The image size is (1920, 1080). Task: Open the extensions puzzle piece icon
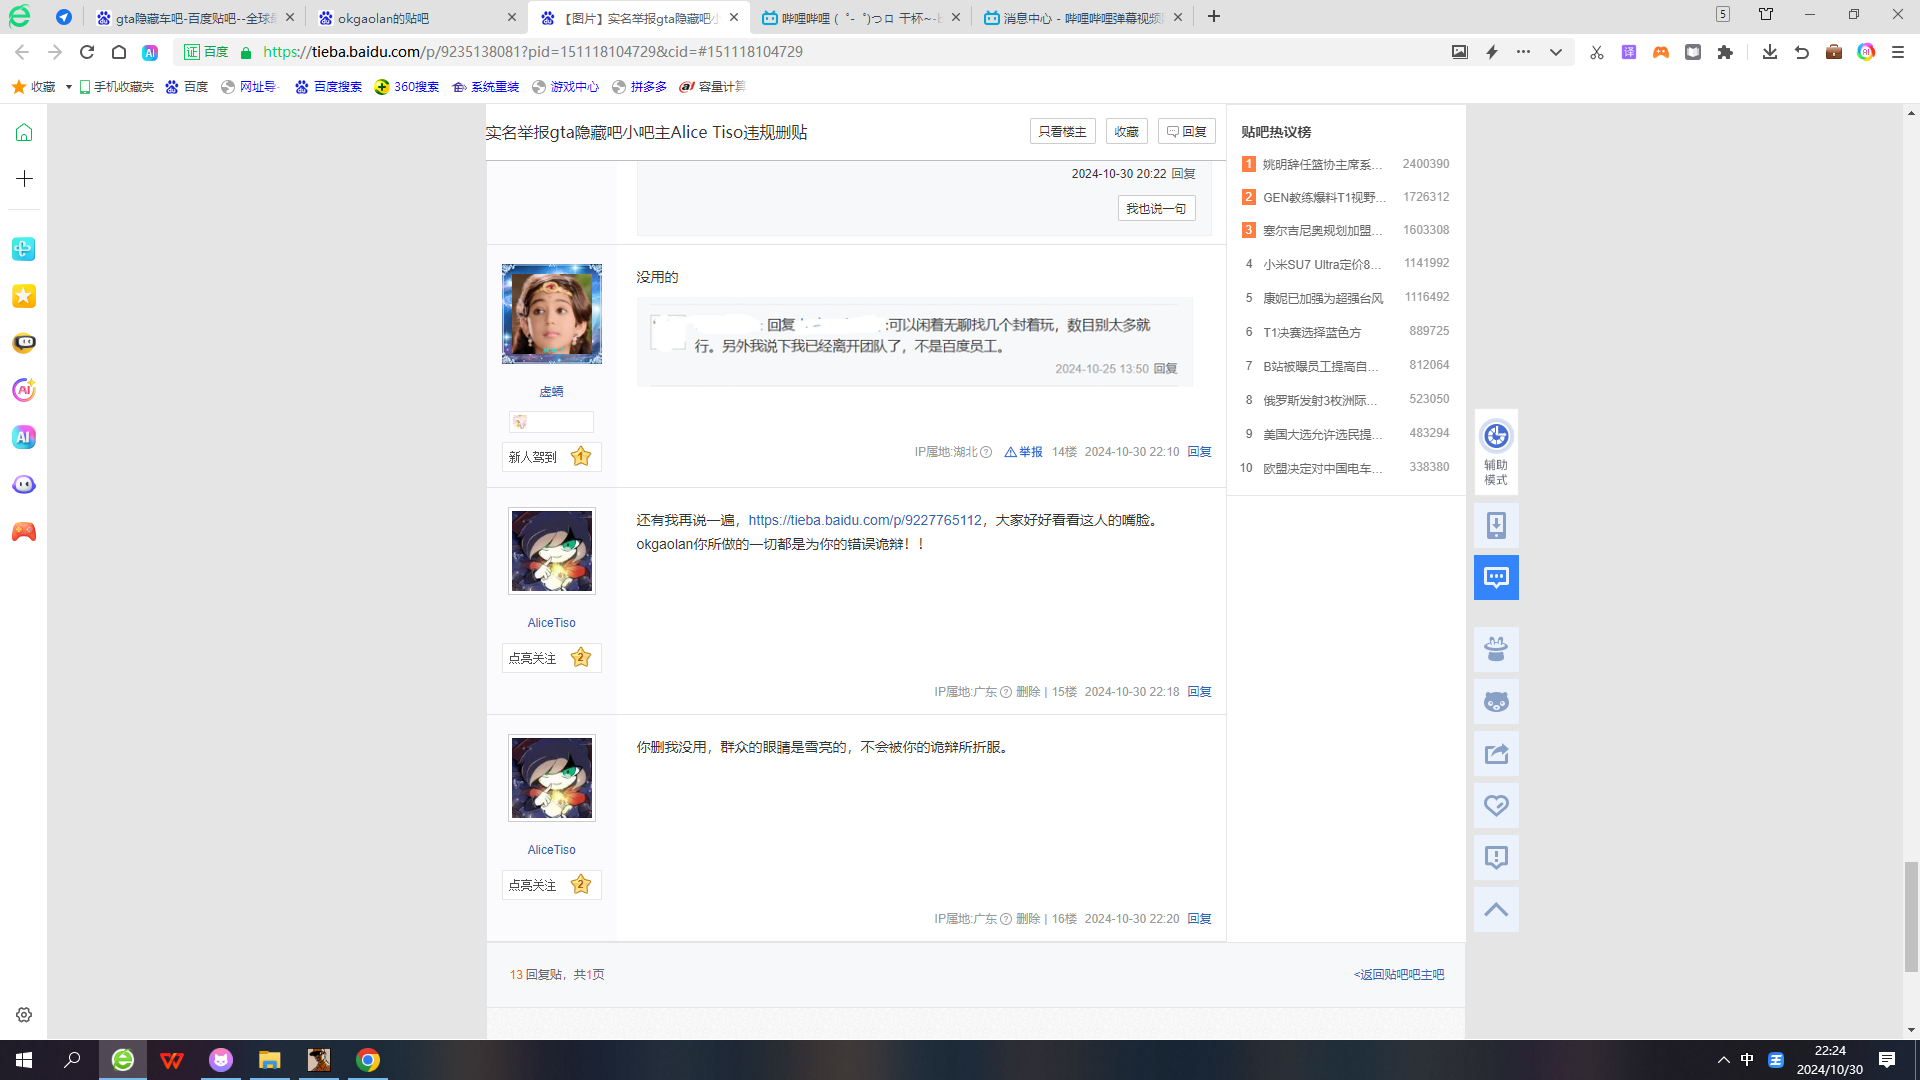[x=1725, y=52]
